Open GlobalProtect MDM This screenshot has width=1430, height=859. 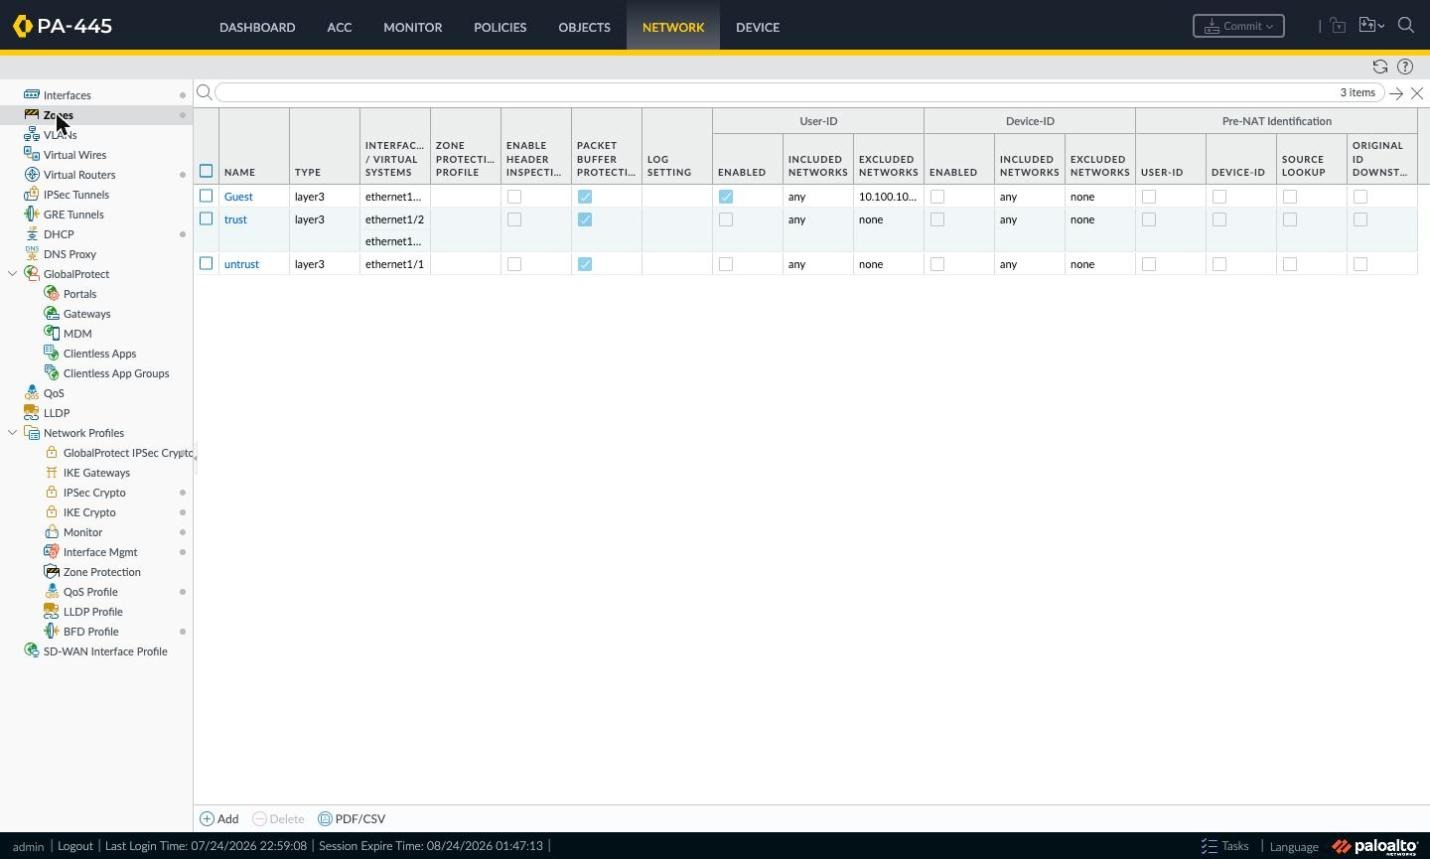[77, 334]
